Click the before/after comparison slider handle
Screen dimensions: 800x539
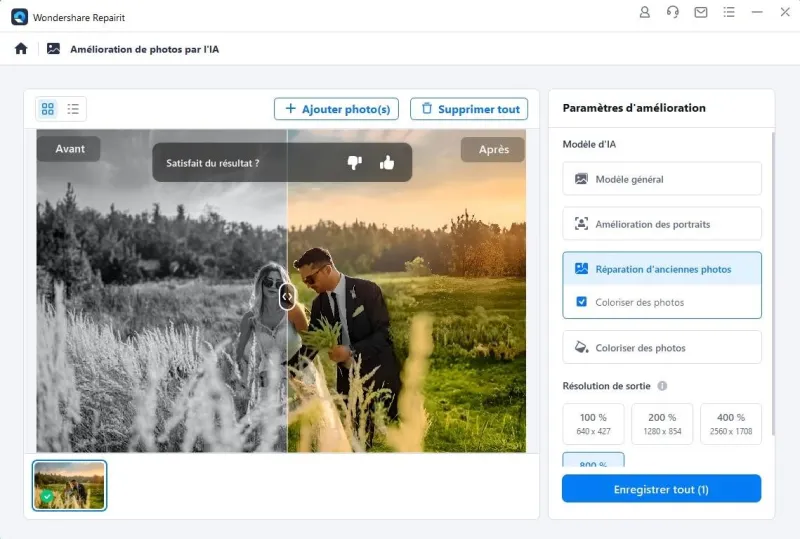pyautogui.click(x=287, y=296)
